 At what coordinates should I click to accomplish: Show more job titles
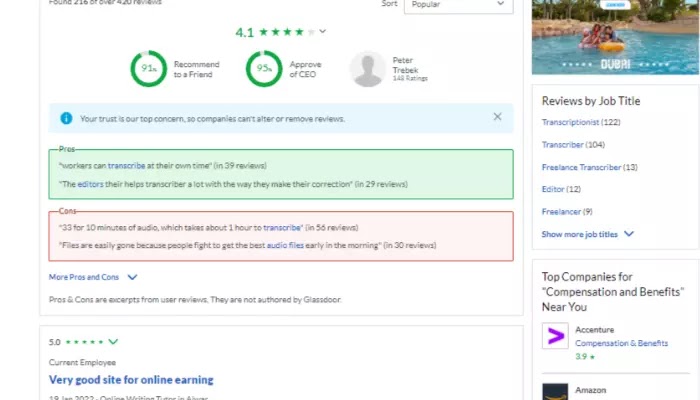point(579,234)
